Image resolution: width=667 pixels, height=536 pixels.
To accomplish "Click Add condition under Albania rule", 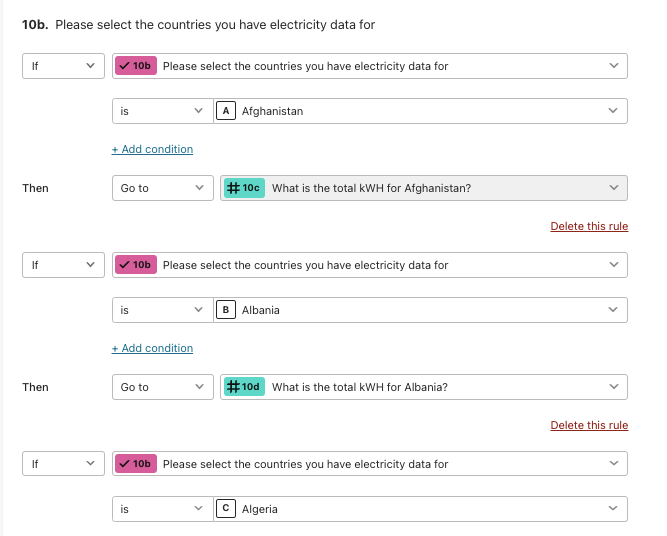I will (152, 348).
